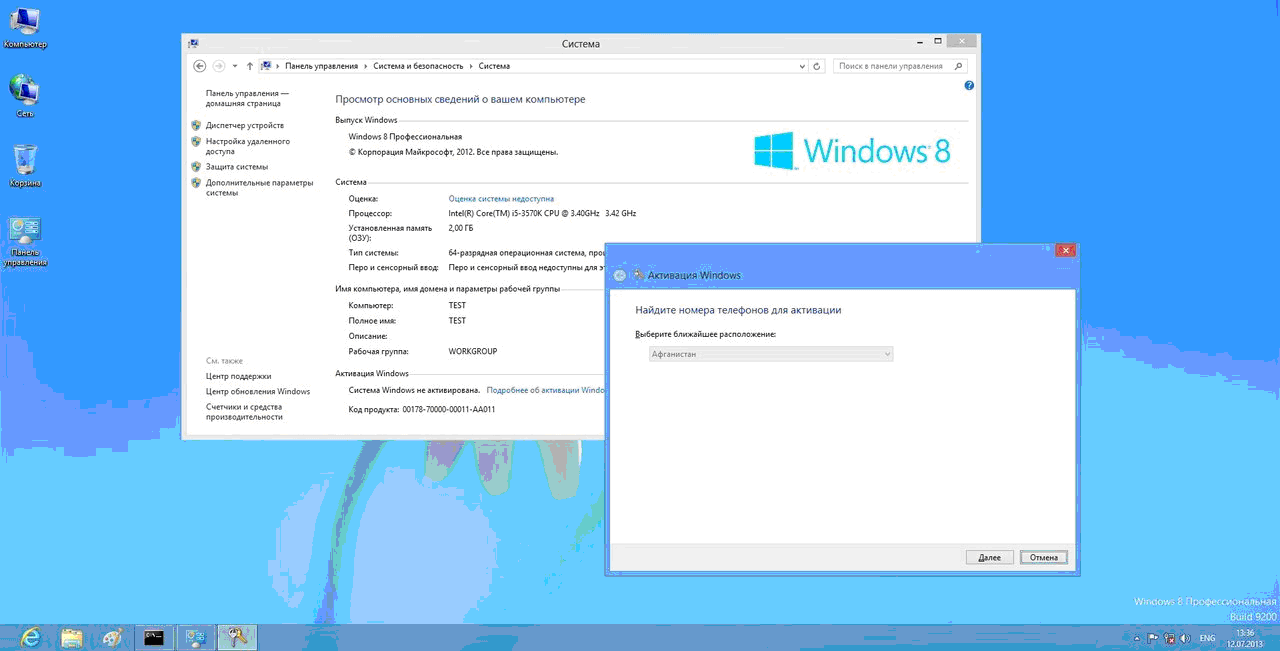Open File Explorer folder icon on the taskbar
The width and height of the screenshot is (1280, 651).
click(x=71, y=637)
